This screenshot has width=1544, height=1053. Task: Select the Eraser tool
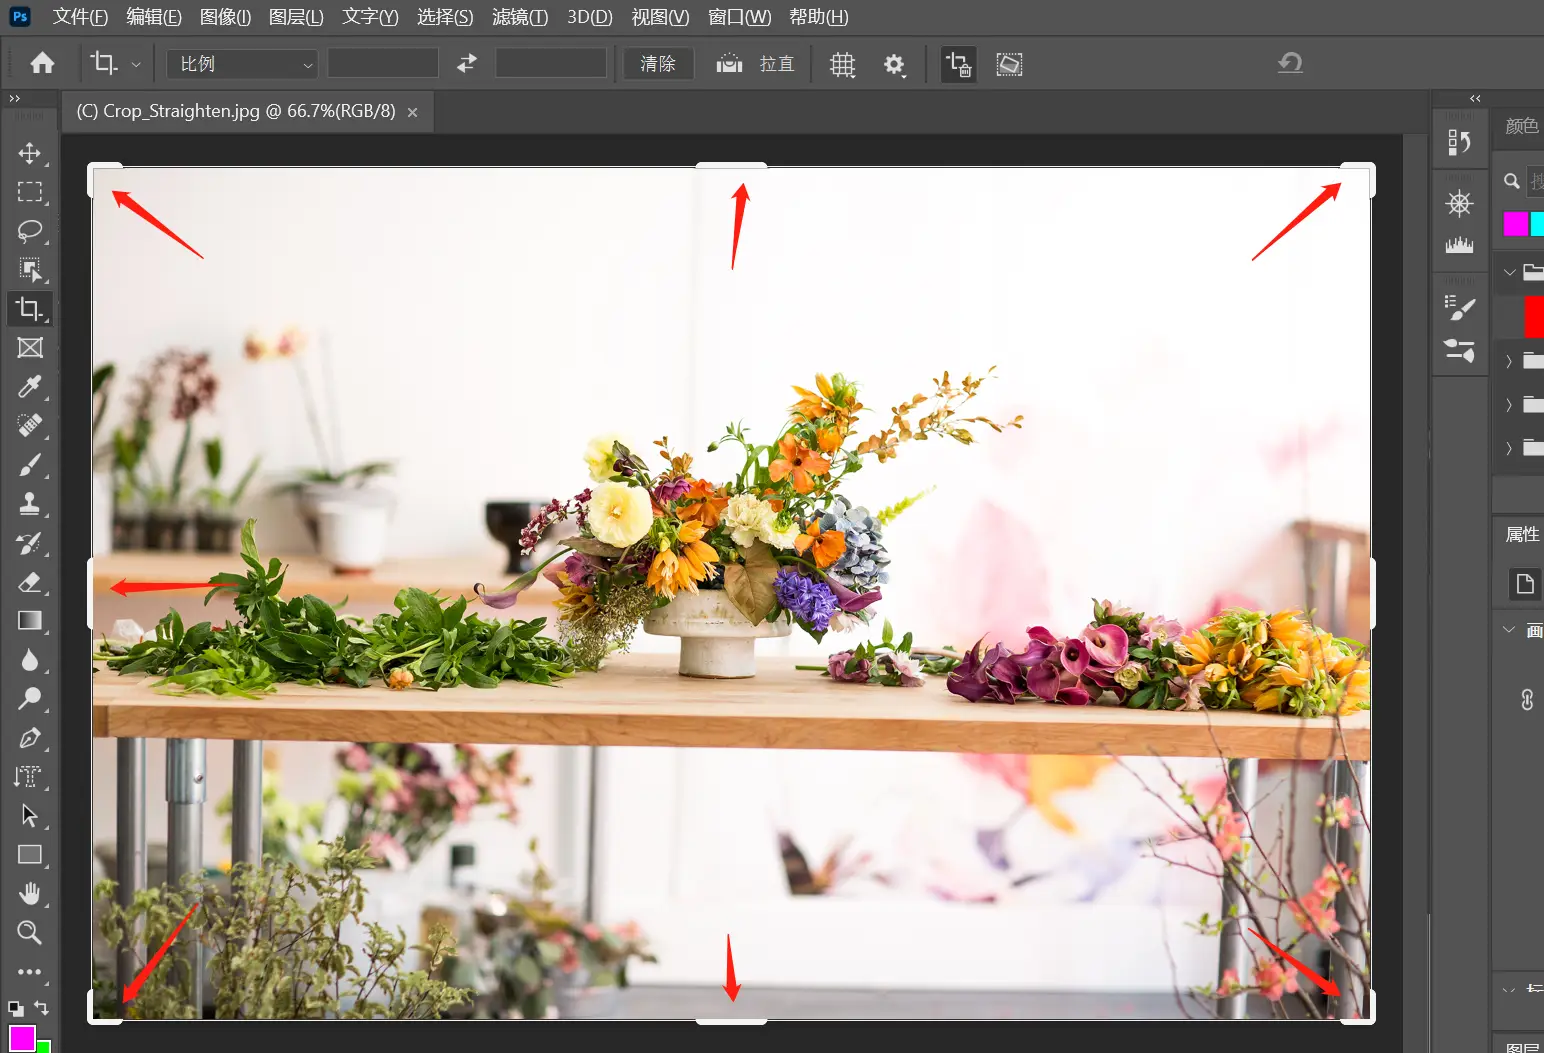tap(30, 582)
